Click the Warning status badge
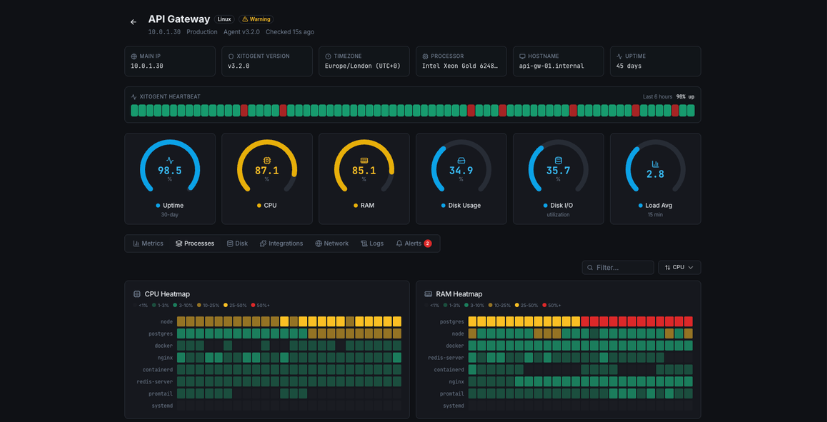This screenshot has height=422, width=827. tap(256, 19)
